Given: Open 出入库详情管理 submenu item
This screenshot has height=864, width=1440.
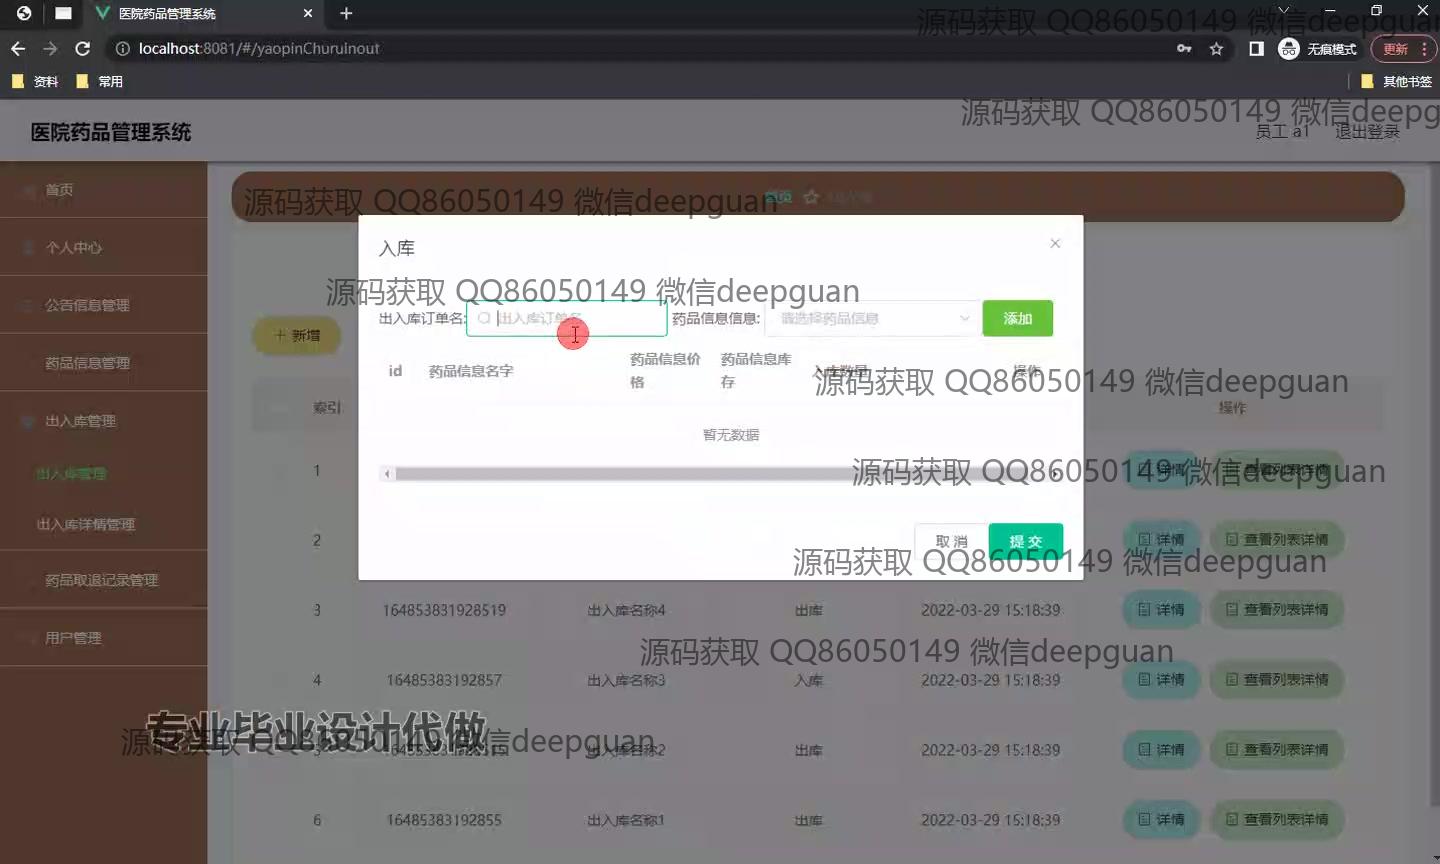Looking at the screenshot, I should [86, 524].
